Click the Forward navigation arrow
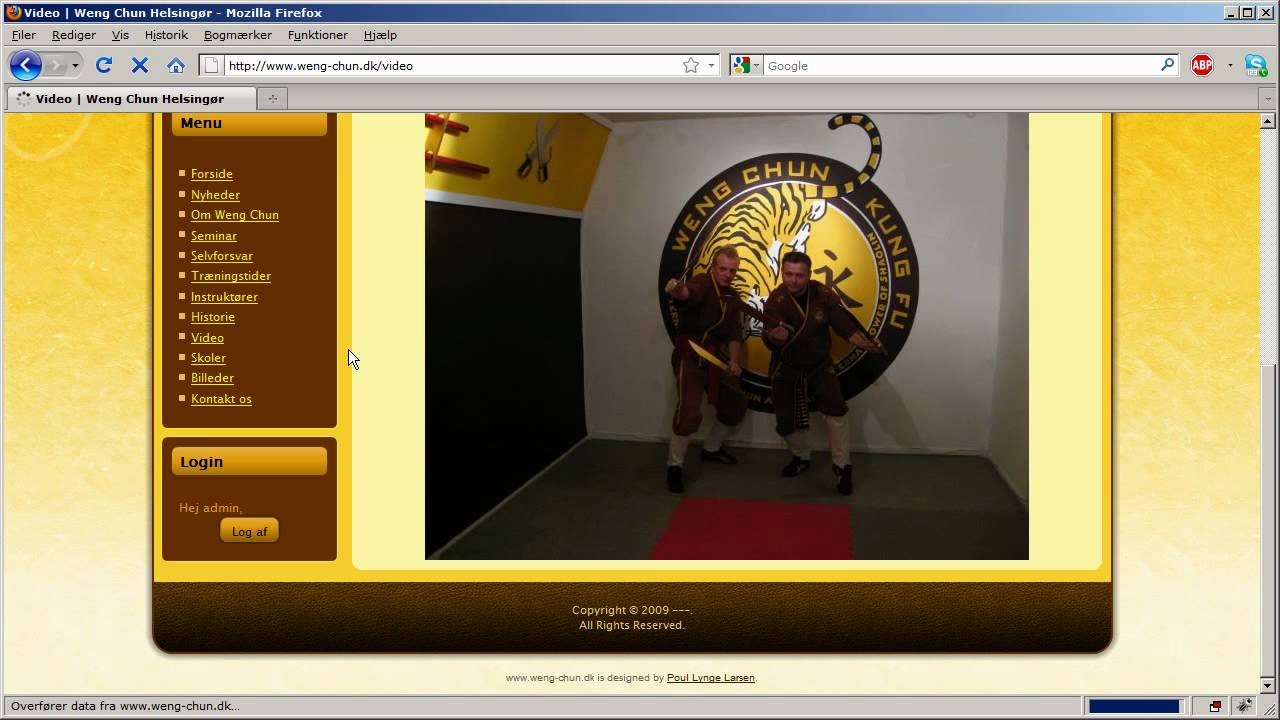Image resolution: width=1280 pixels, height=720 pixels. tap(56, 65)
